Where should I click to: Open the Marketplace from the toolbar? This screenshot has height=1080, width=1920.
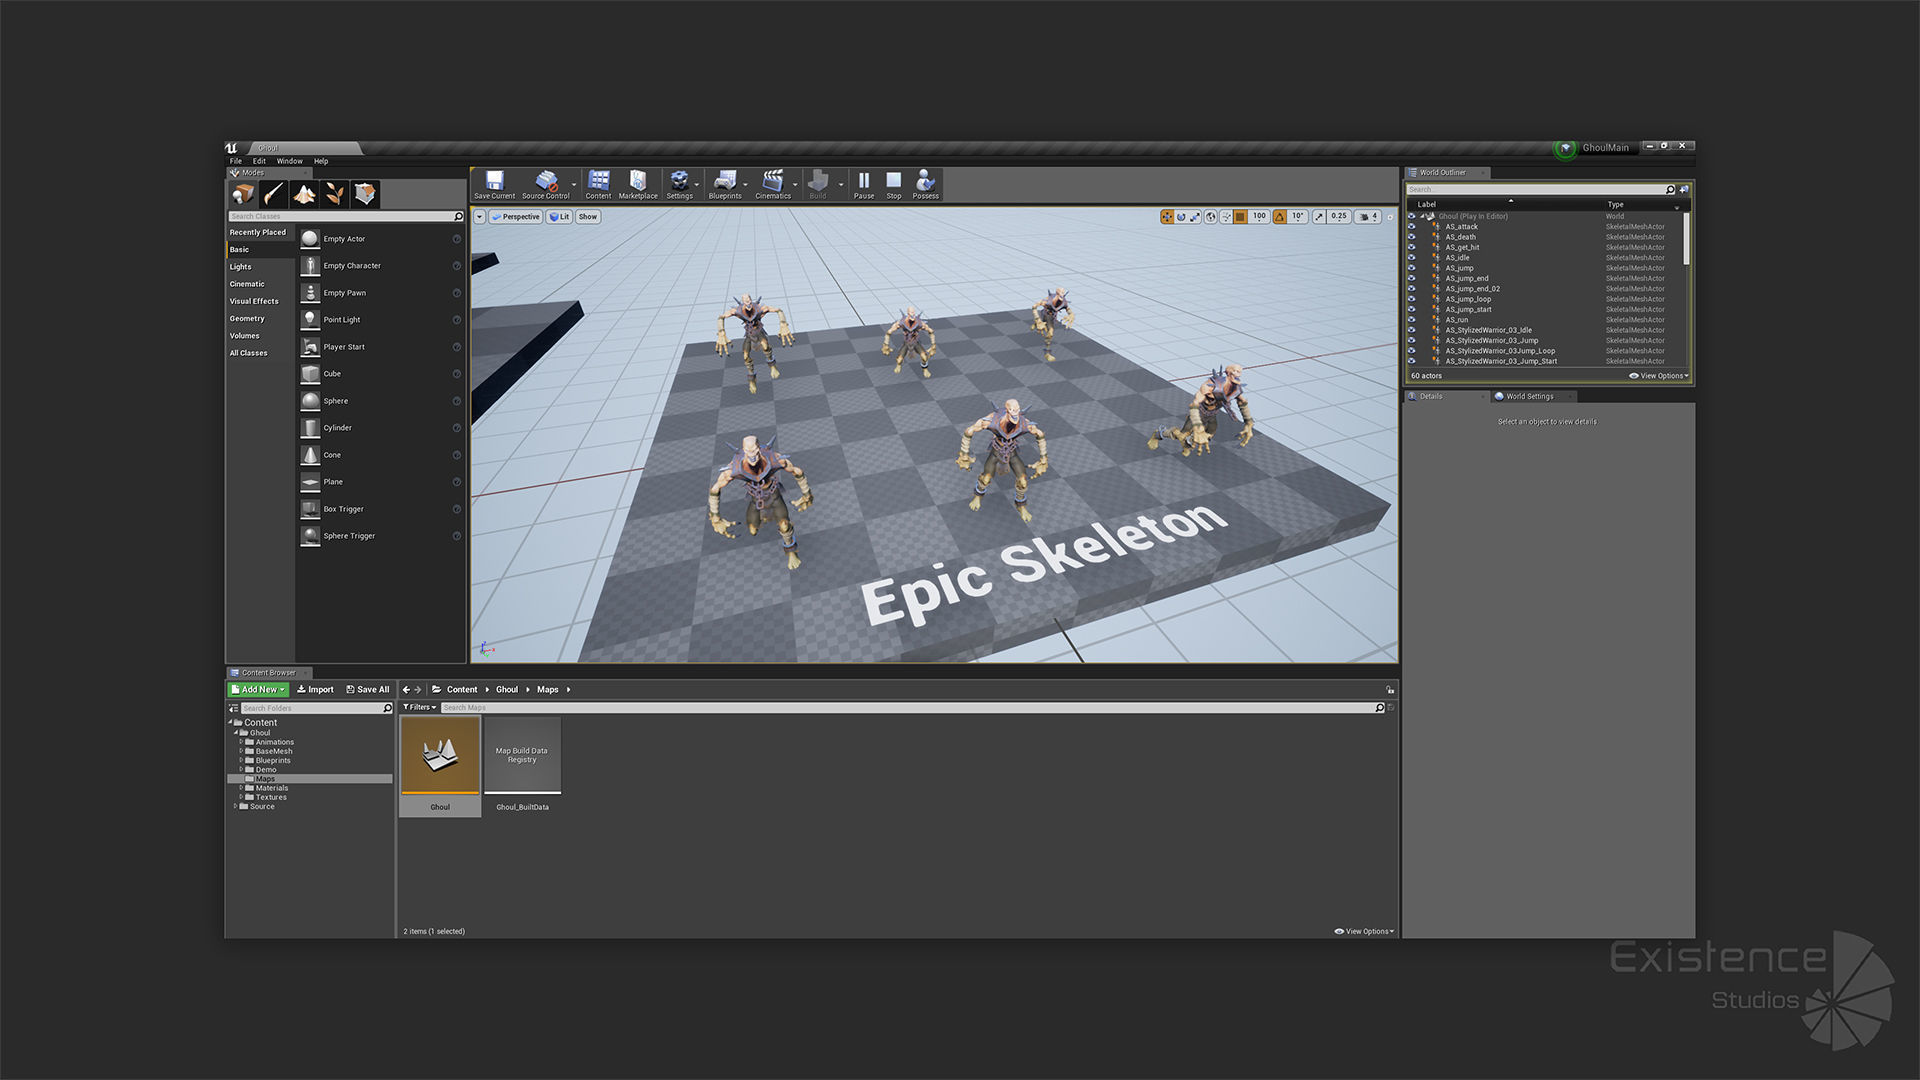tap(638, 183)
